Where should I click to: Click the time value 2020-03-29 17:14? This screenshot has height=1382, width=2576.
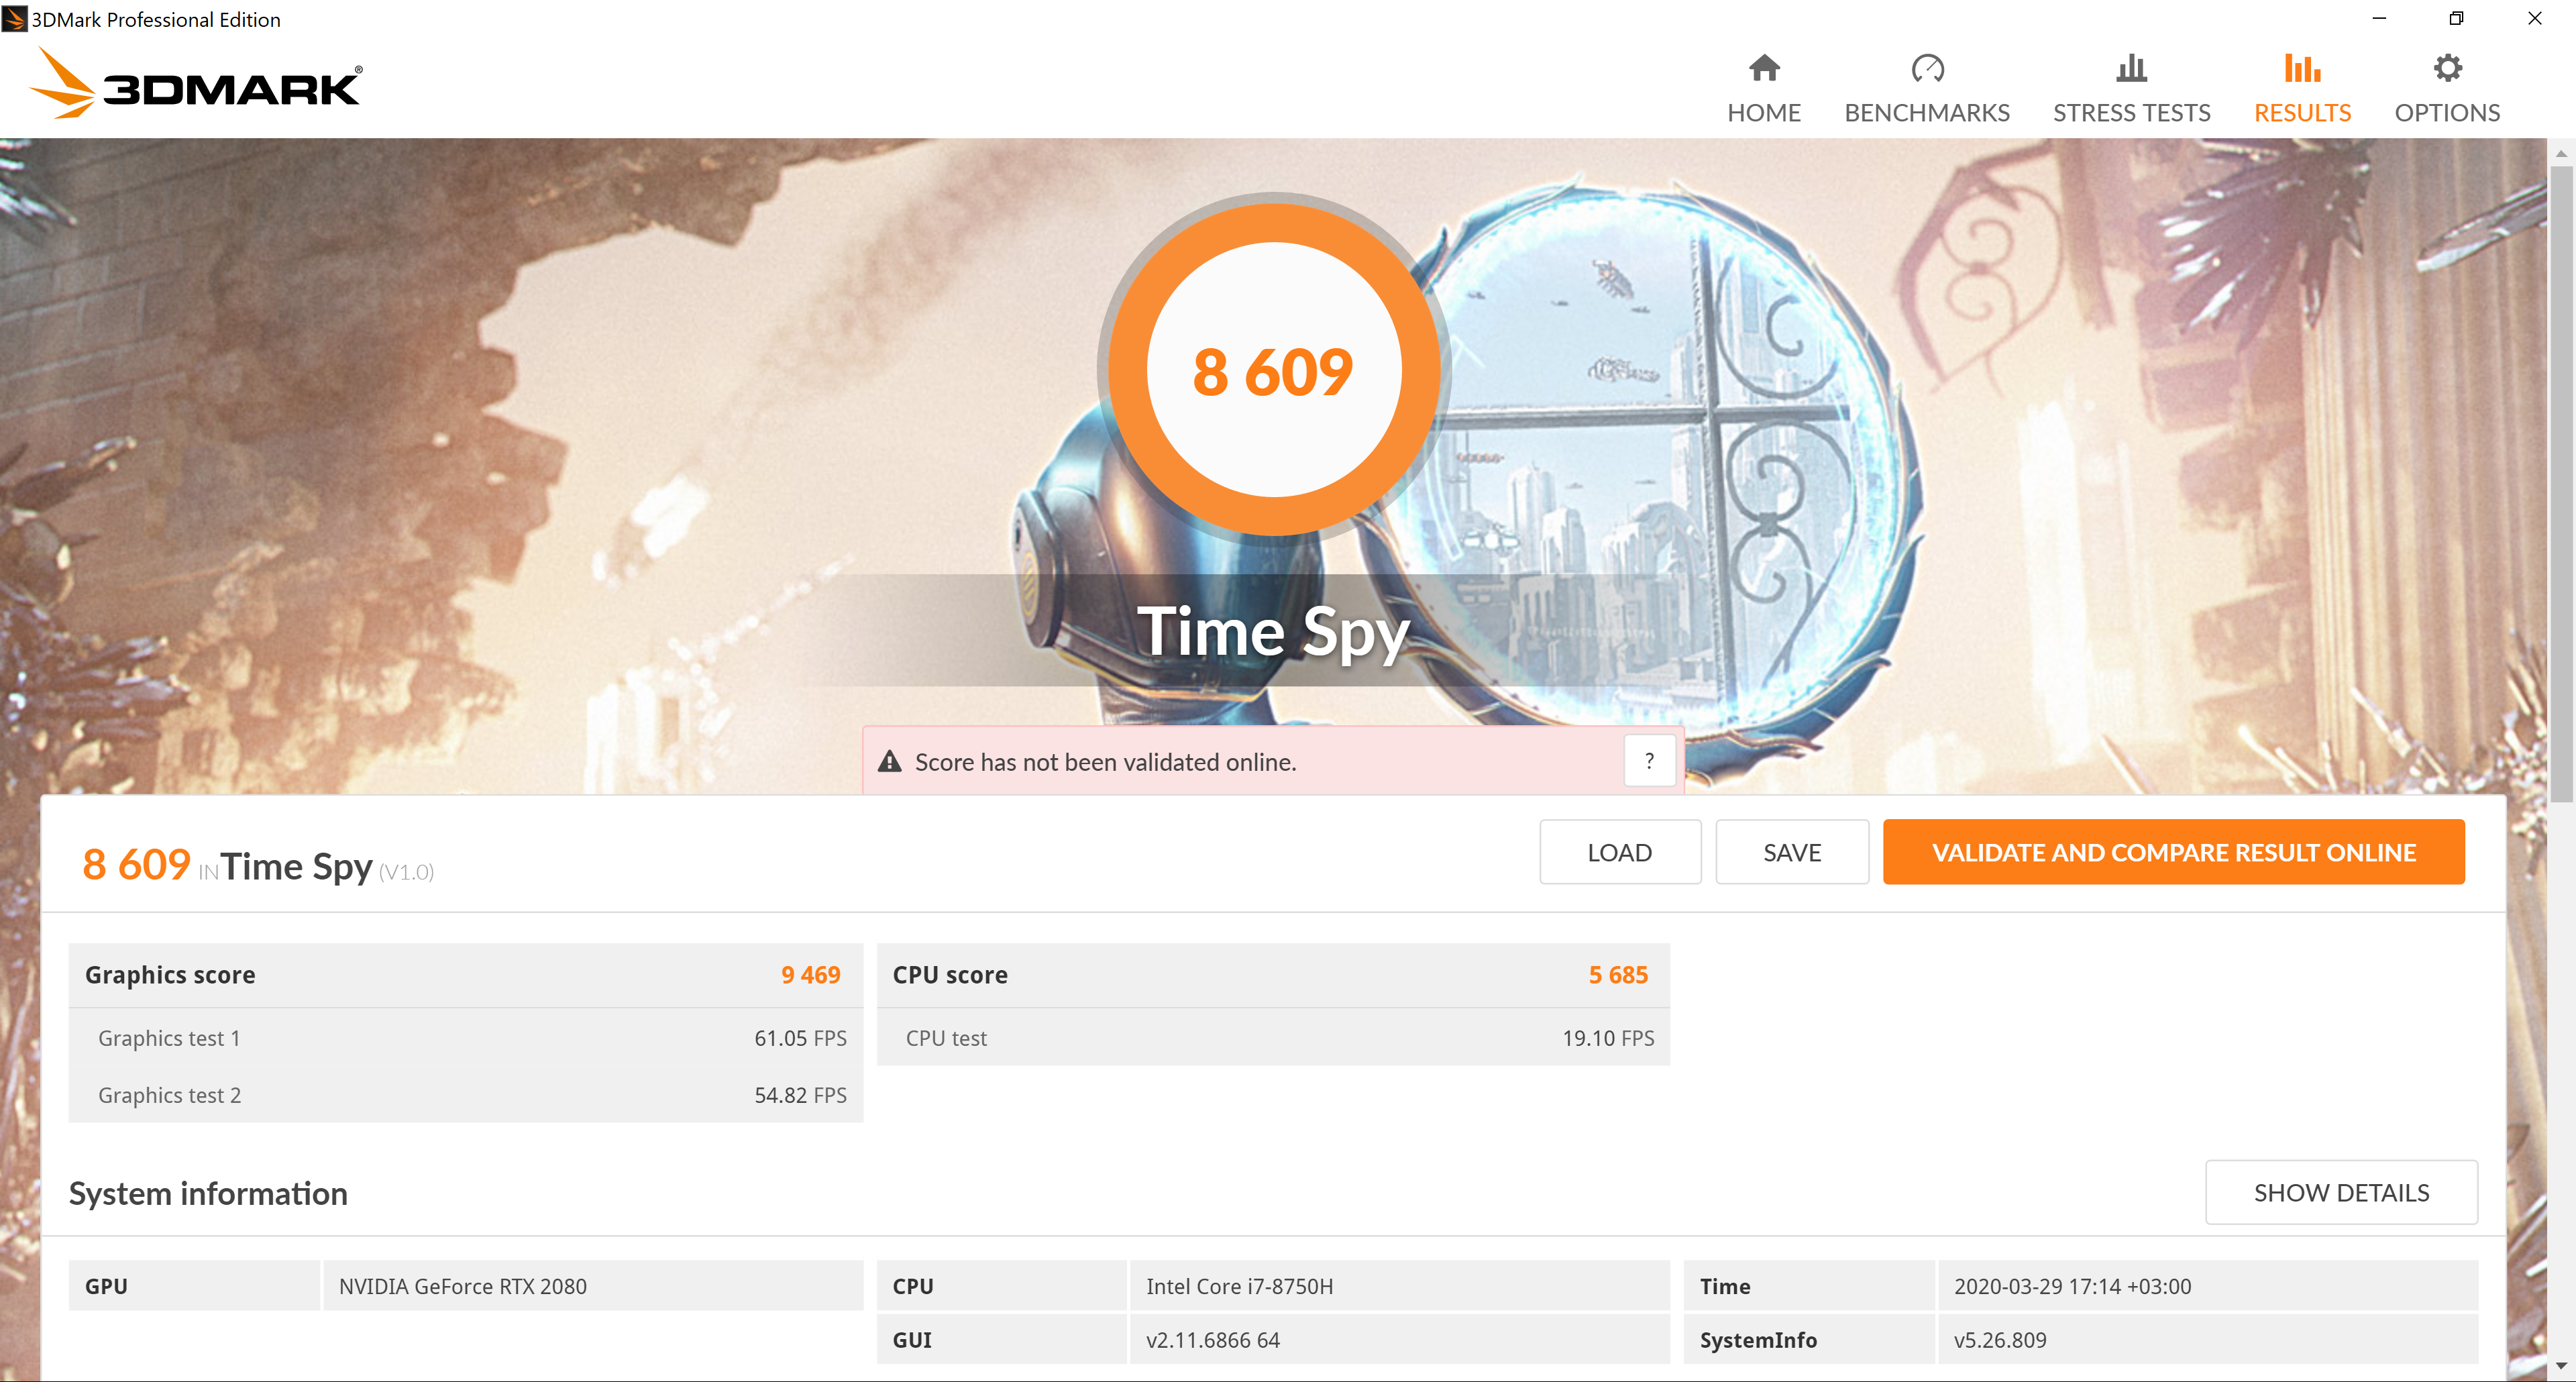point(2072,1286)
